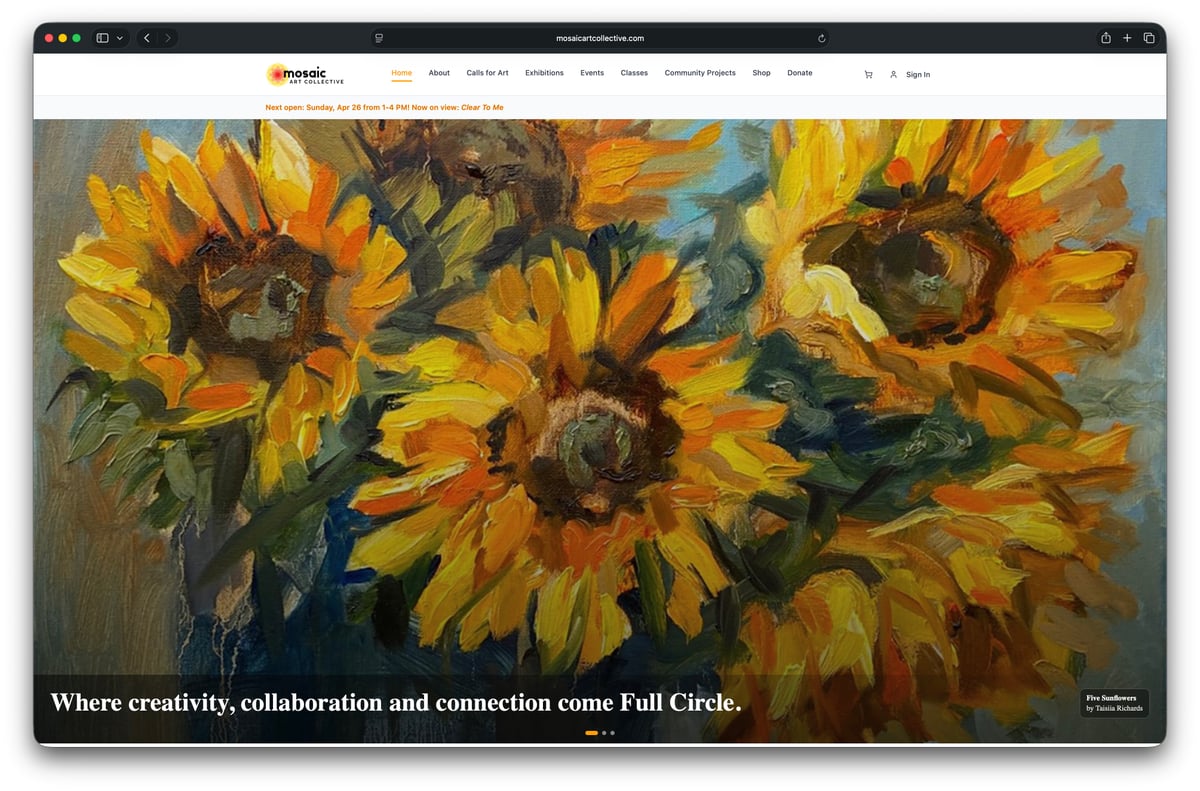Click the forward navigation arrow
Viewport: 1200px width, 791px height.
(168, 37)
